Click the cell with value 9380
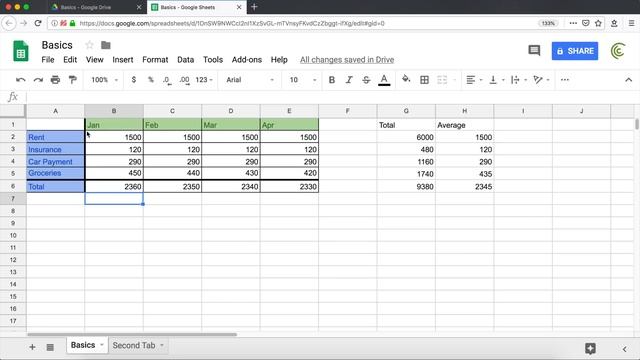640x360 pixels. click(406, 187)
